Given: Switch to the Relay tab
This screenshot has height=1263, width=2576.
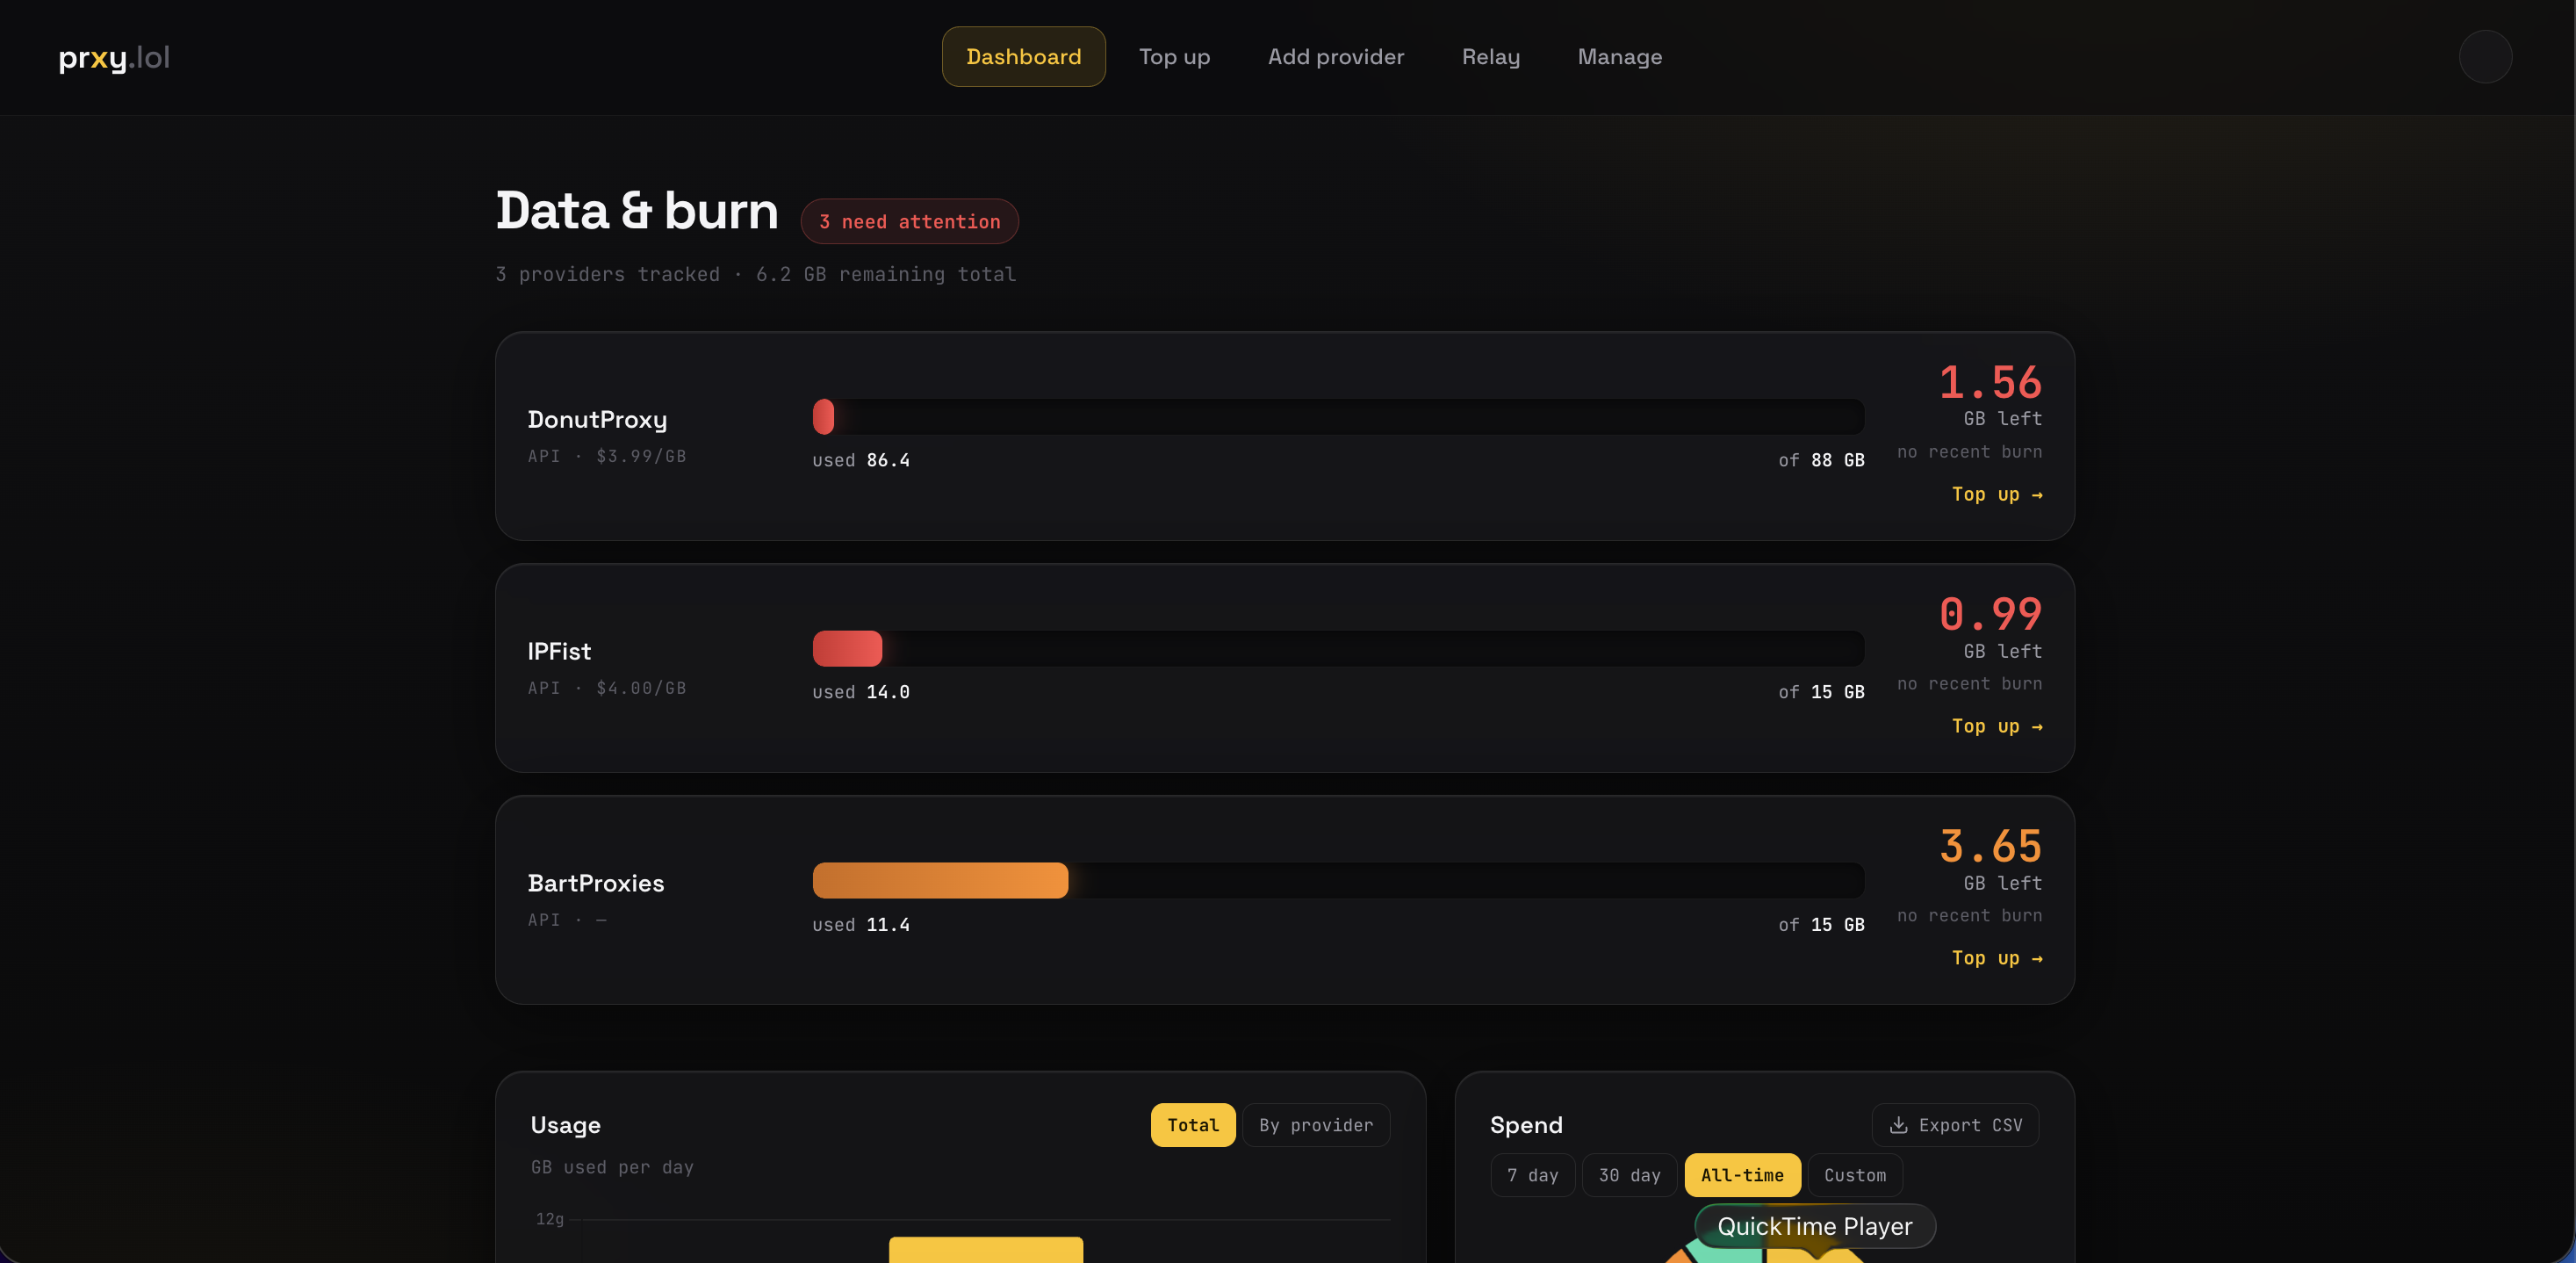Looking at the screenshot, I should click(x=1490, y=57).
